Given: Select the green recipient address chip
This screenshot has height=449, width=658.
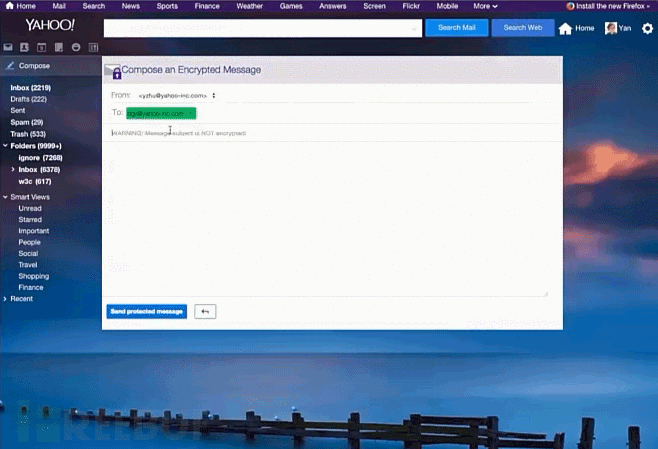Looking at the screenshot, I should pyautogui.click(x=161, y=113).
